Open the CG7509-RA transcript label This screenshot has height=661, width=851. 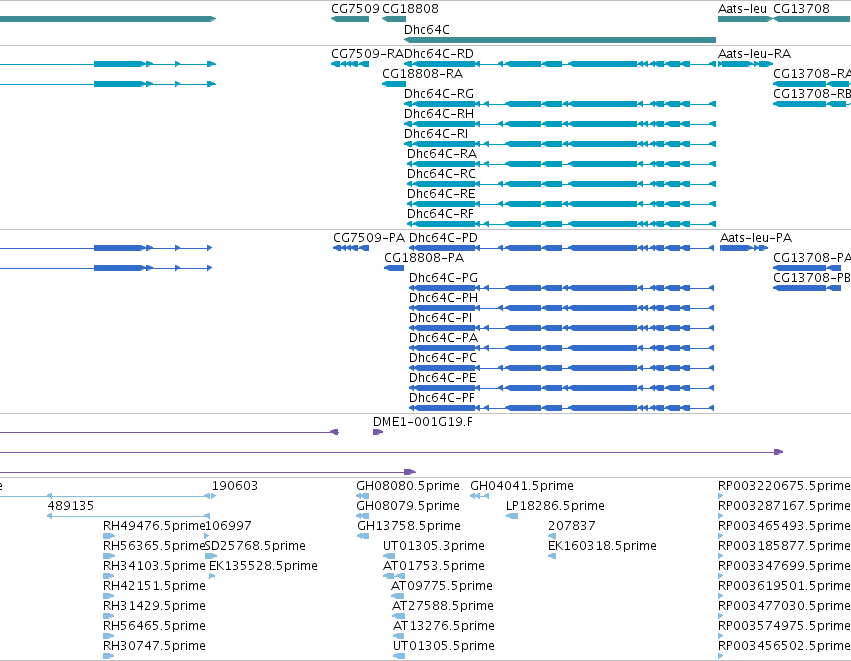[x=367, y=54]
